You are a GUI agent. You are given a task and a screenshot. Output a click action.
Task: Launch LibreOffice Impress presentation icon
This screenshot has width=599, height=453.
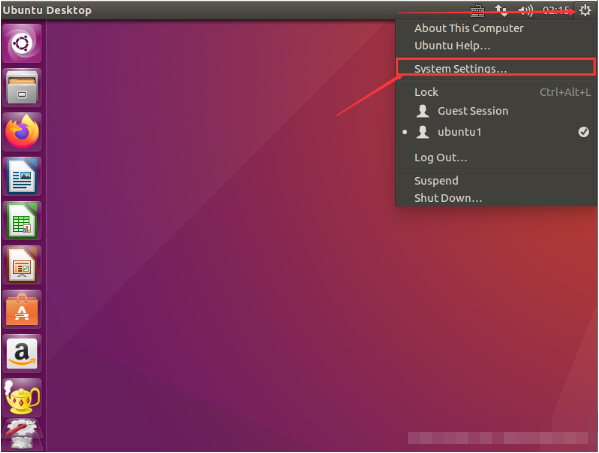coord(22,265)
